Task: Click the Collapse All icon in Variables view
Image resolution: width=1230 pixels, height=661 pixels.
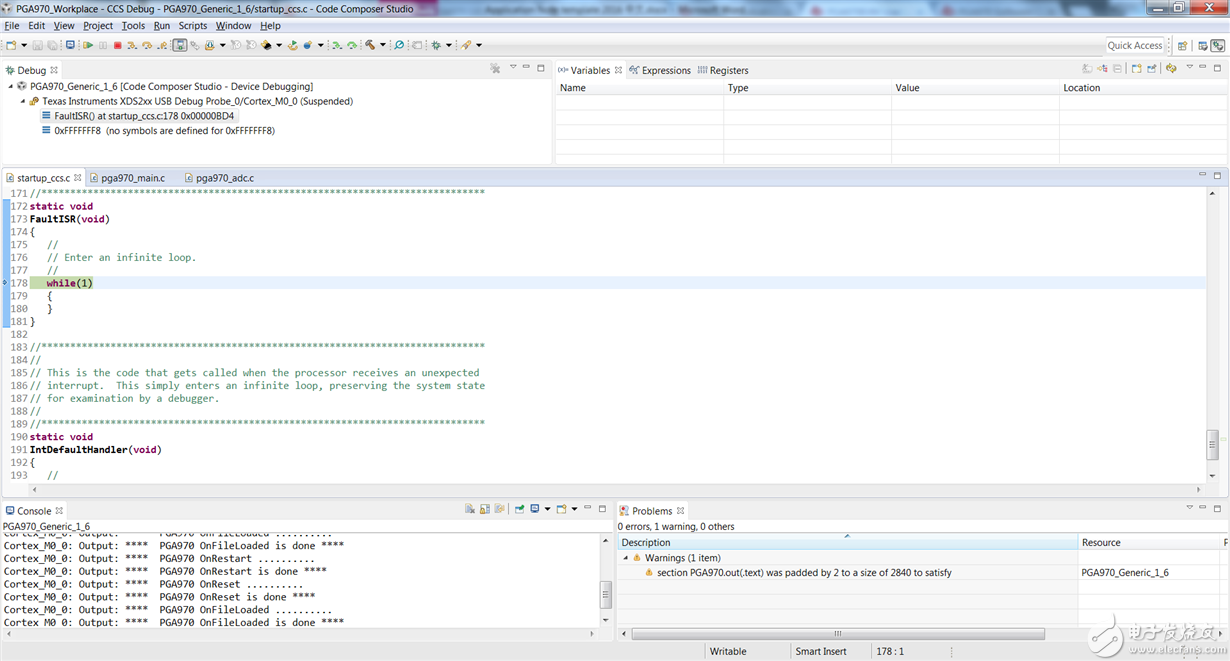Action: pyautogui.click(x=1117, y=69)
